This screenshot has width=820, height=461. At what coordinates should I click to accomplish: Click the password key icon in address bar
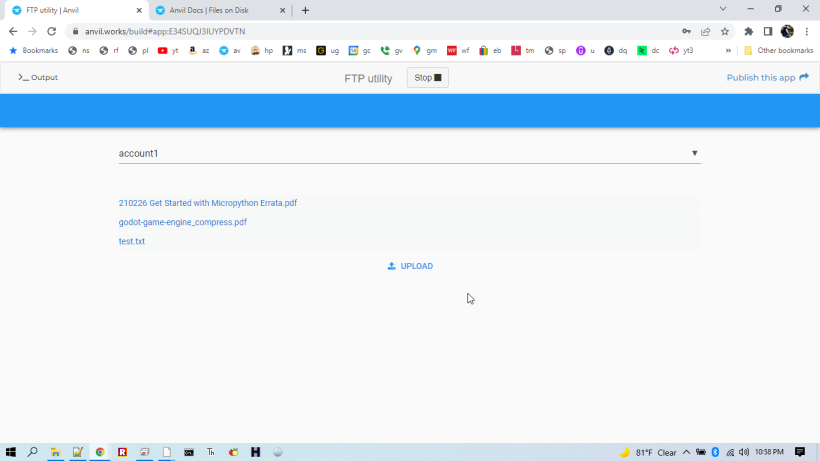tap(686, 31)
